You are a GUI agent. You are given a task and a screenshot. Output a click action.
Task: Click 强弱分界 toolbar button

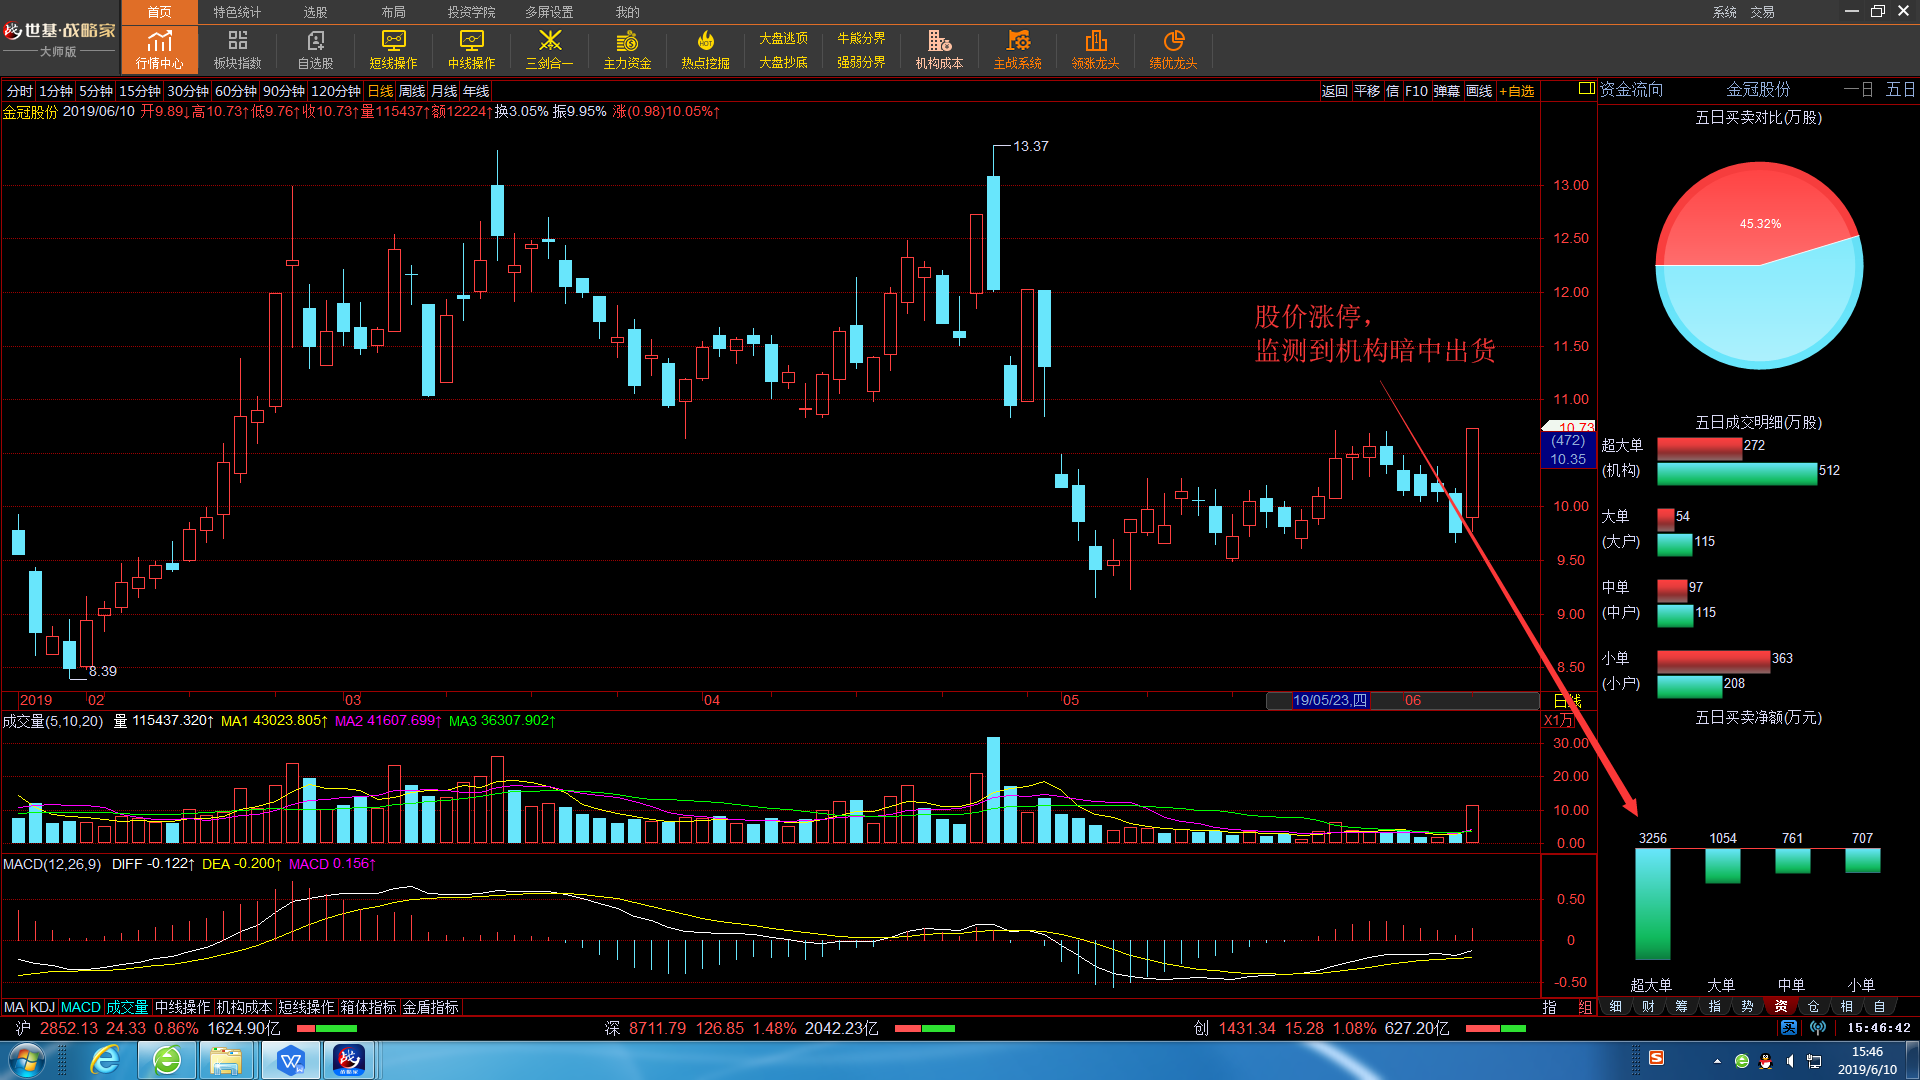pos(861,62)
